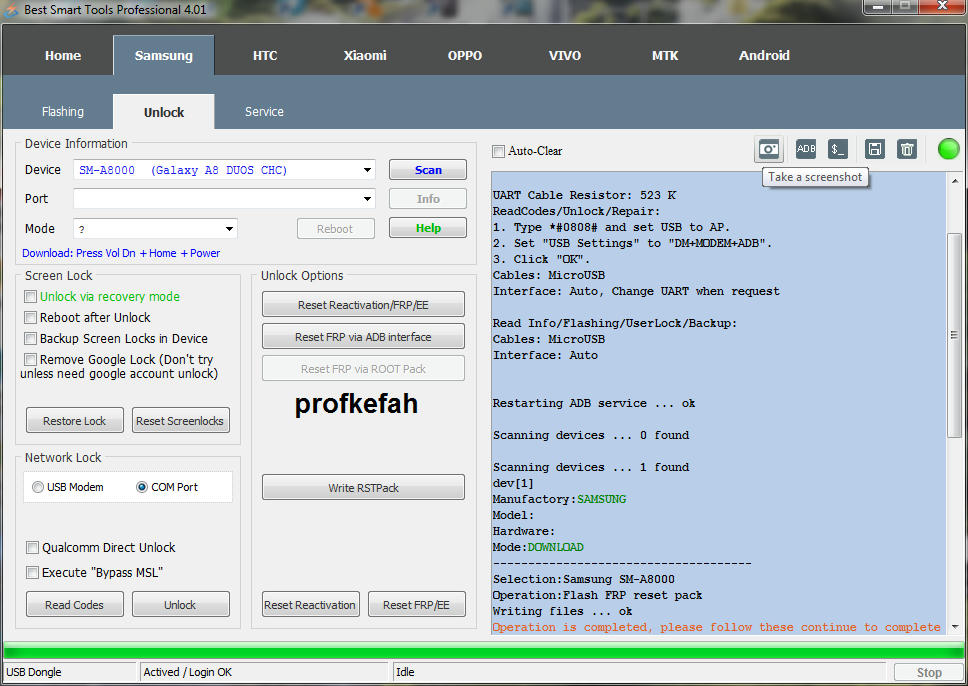The height and width of the screenshot is (686, 968).
Task: Click the app icon in title bar
Action: 10,10
